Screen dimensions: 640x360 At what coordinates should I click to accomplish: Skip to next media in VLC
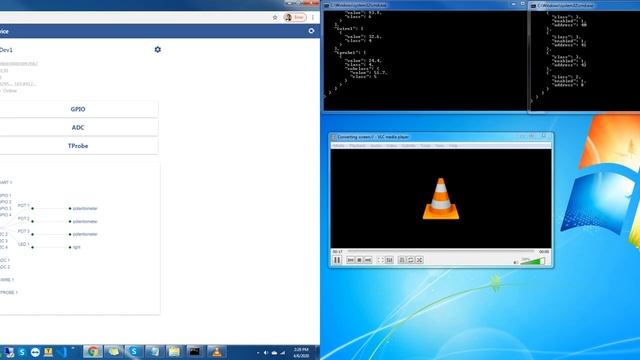pos(368,260)
